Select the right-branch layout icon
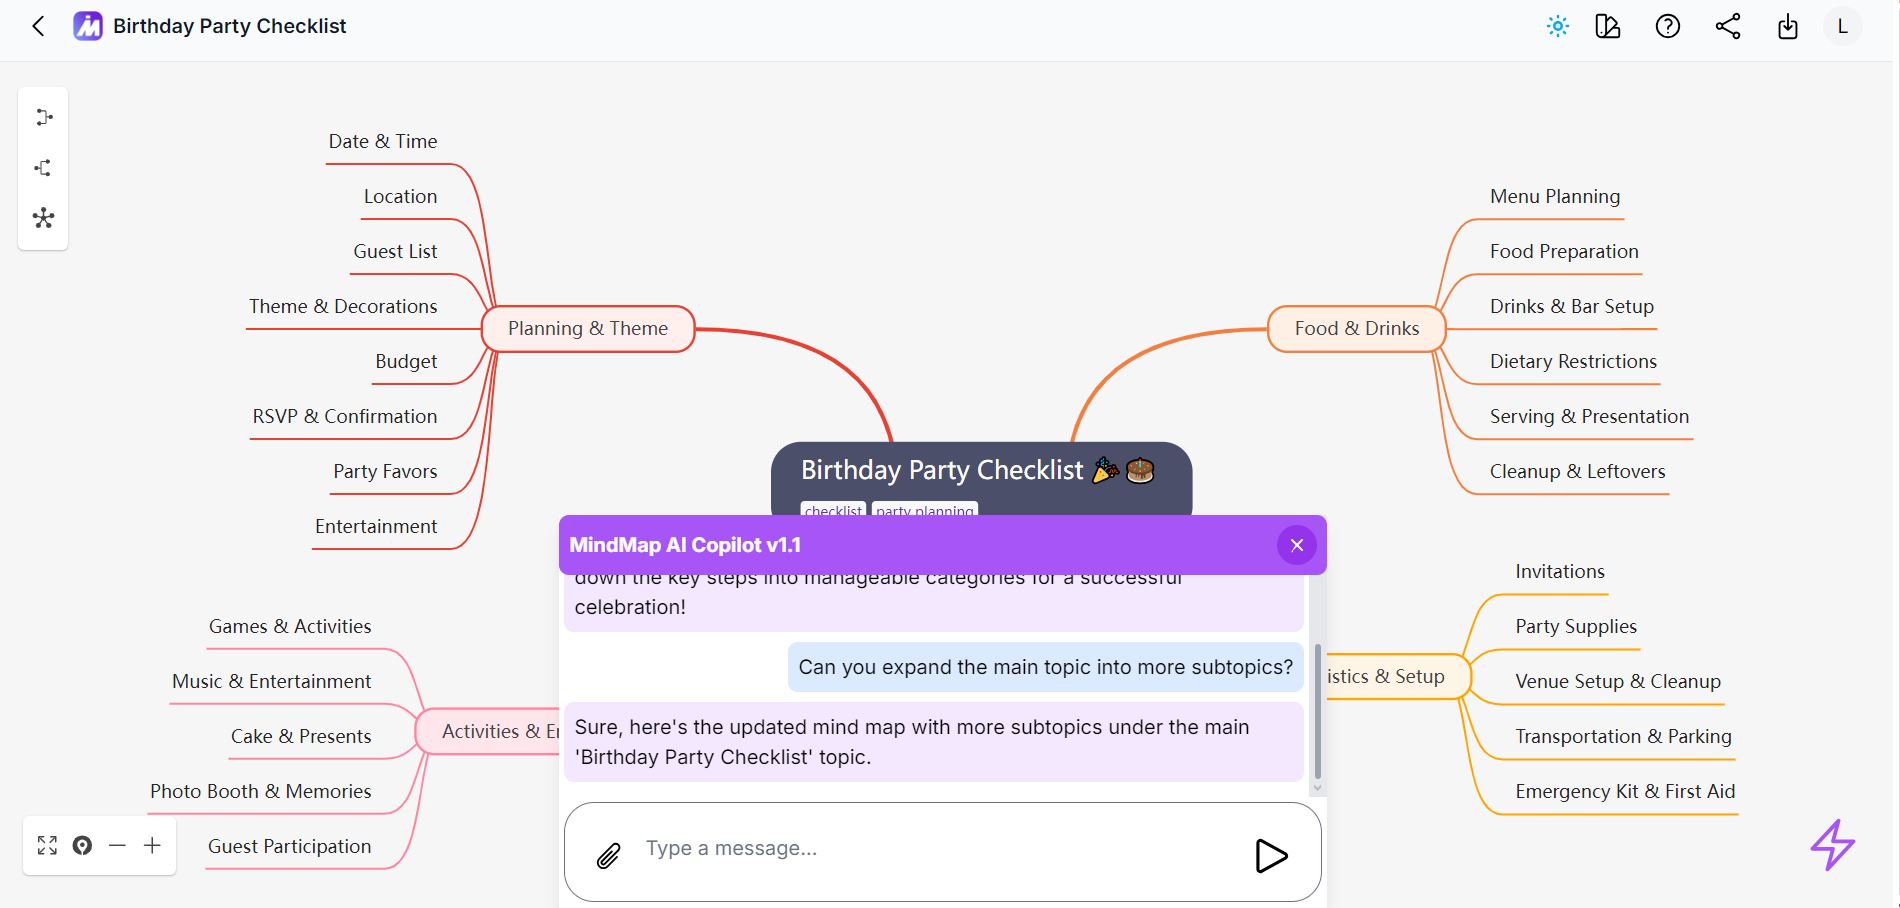The width and height of the screenshot is (1900, 908). (x=44, y=117)
